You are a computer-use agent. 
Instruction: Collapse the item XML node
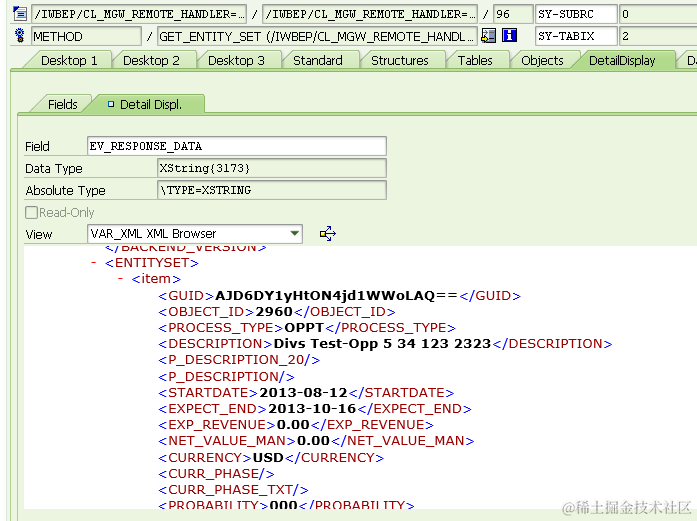tap(120, 279)
